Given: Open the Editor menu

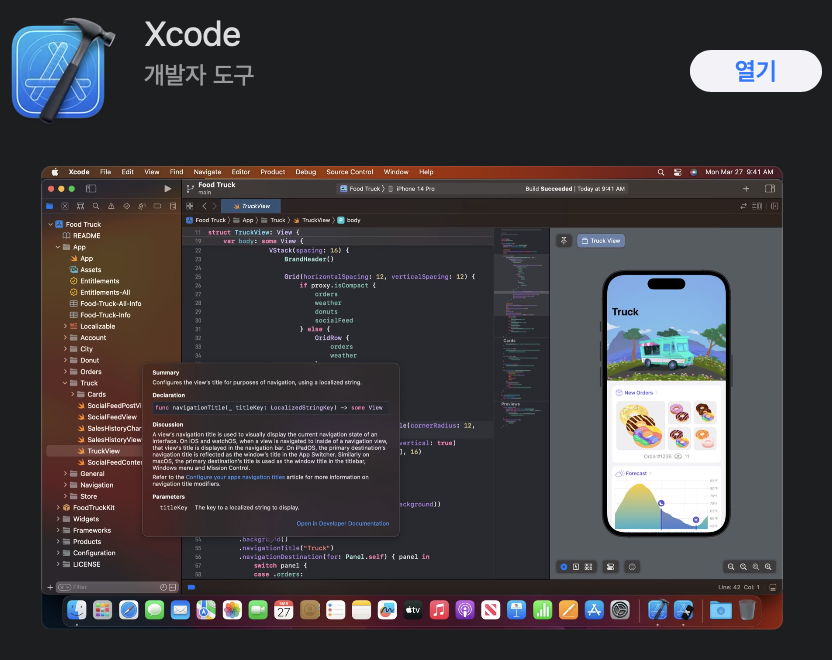Looking at the screenshot, I should pos(240,172).
